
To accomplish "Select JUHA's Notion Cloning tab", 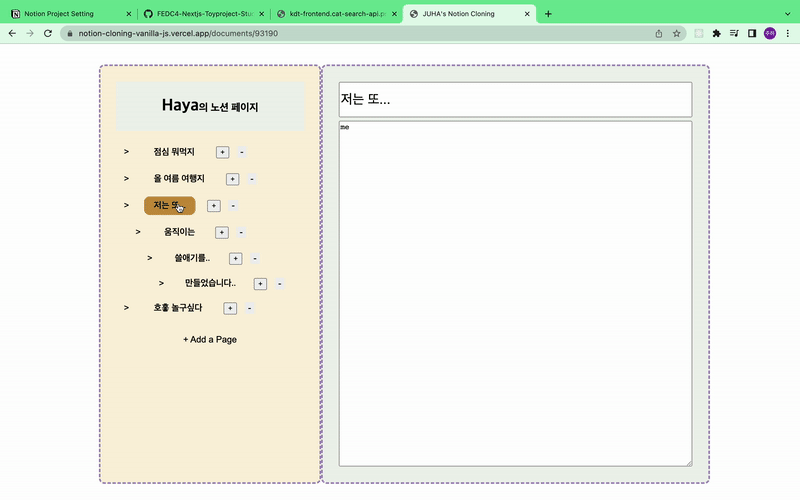I will click(469, 14).
